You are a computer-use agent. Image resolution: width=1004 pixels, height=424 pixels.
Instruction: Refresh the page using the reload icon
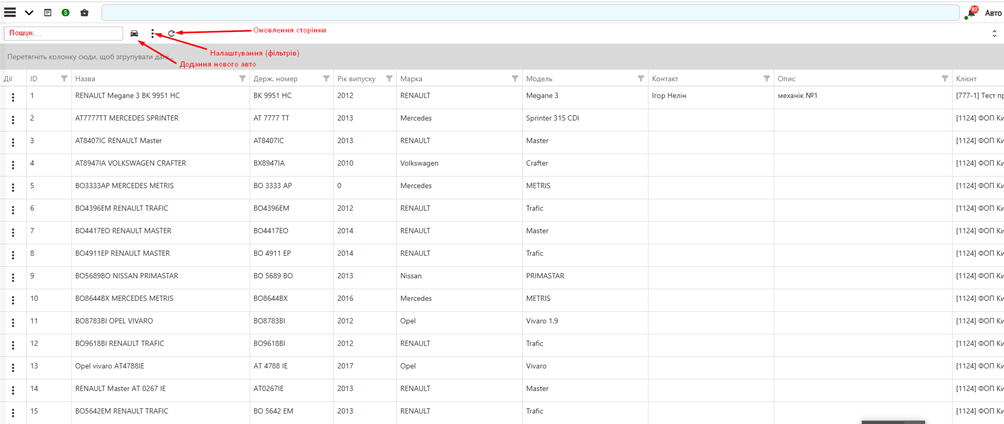click(171, 33)
